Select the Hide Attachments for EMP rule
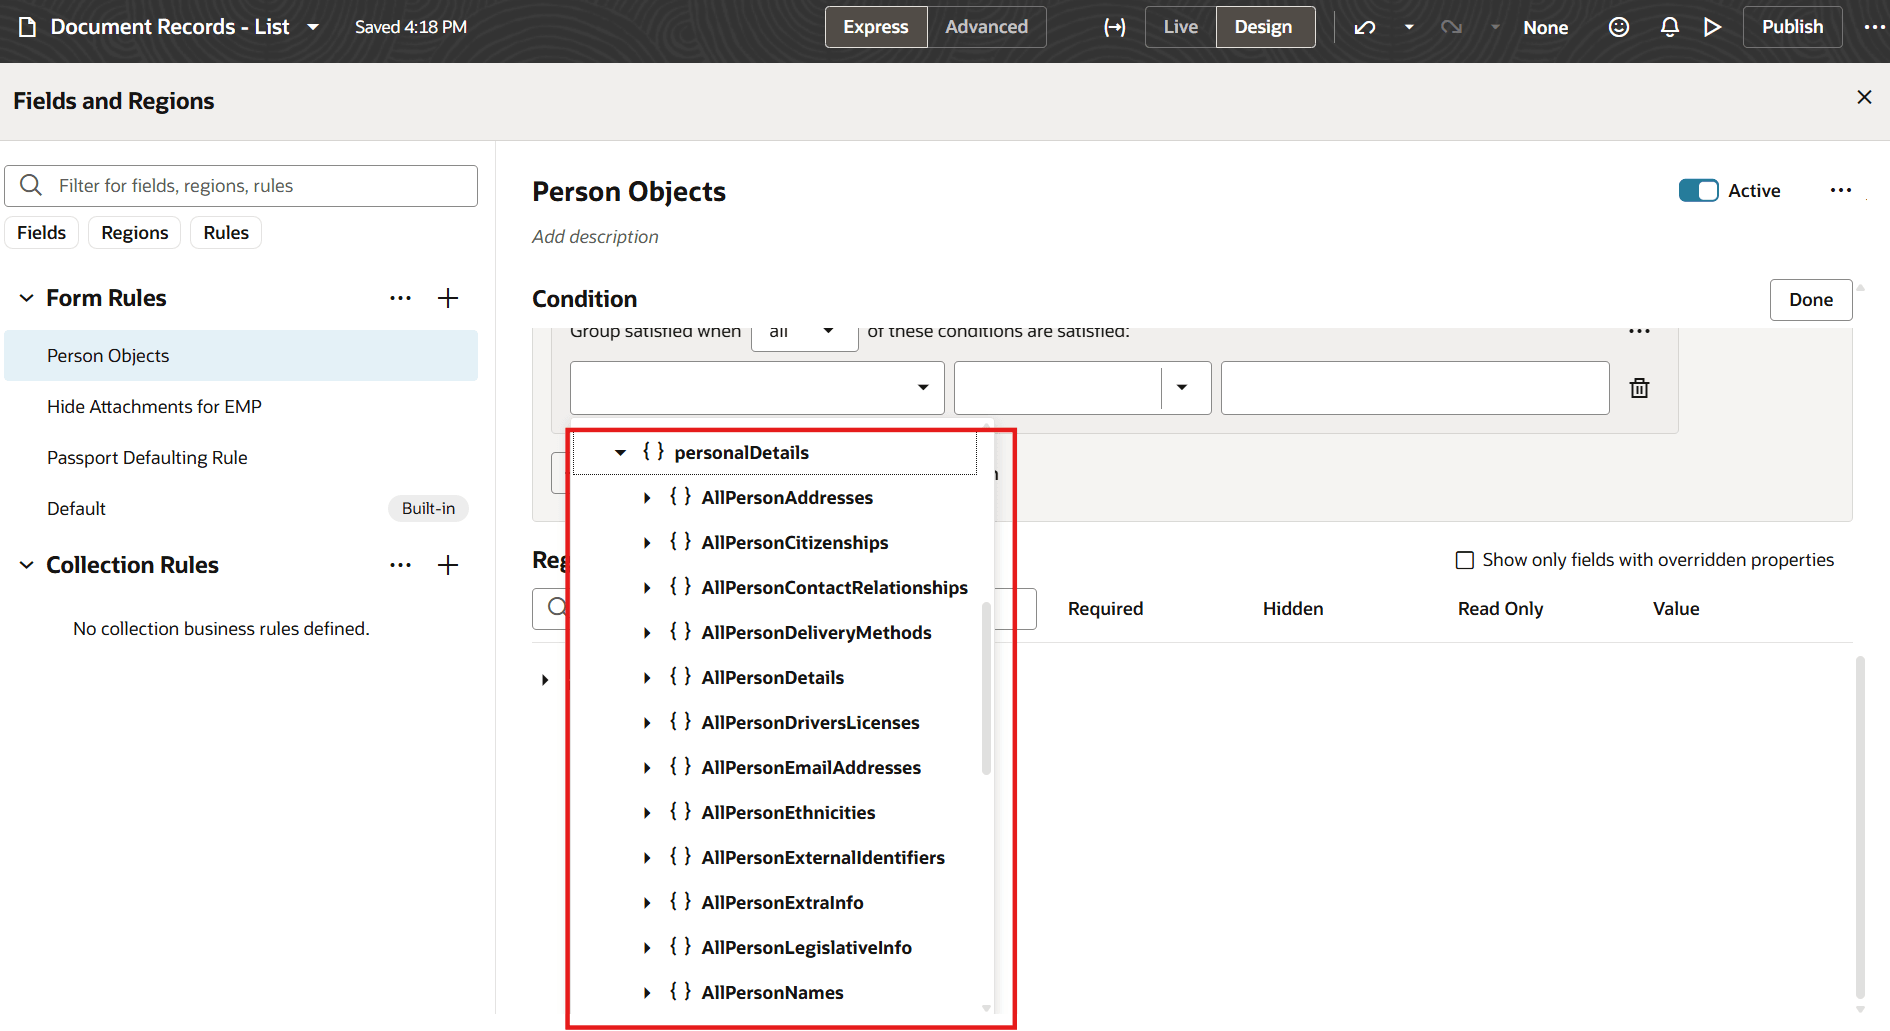The height and width of the screenshot is (1031, 1890). (241, 407)
